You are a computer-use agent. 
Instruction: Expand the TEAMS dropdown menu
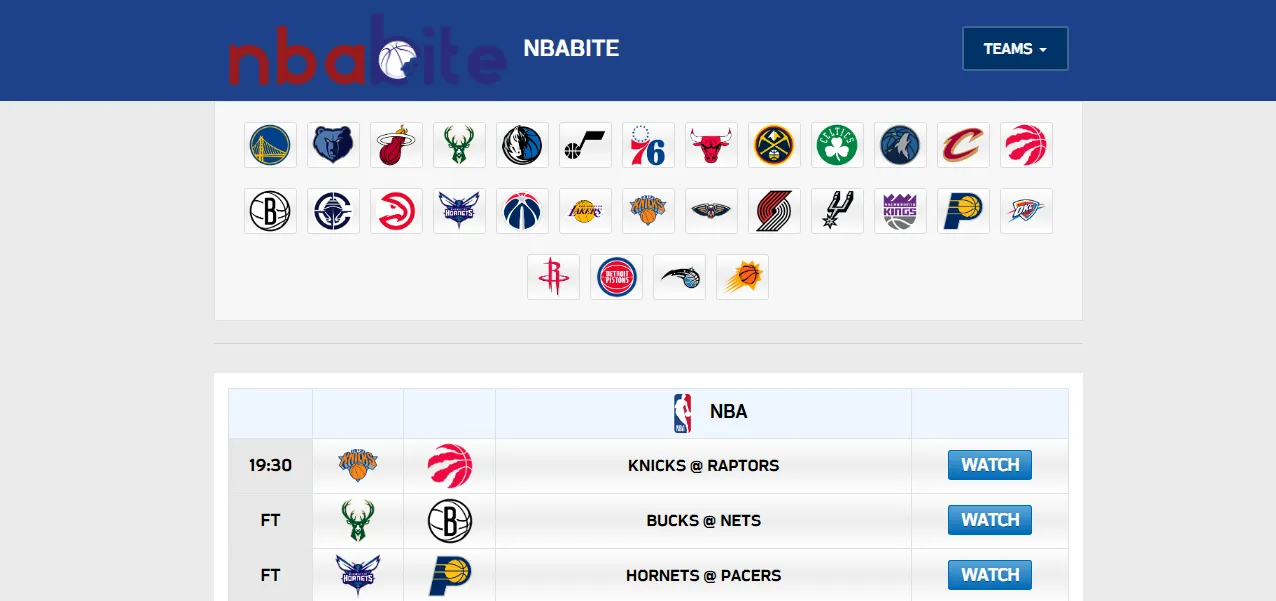[1015, 49]
